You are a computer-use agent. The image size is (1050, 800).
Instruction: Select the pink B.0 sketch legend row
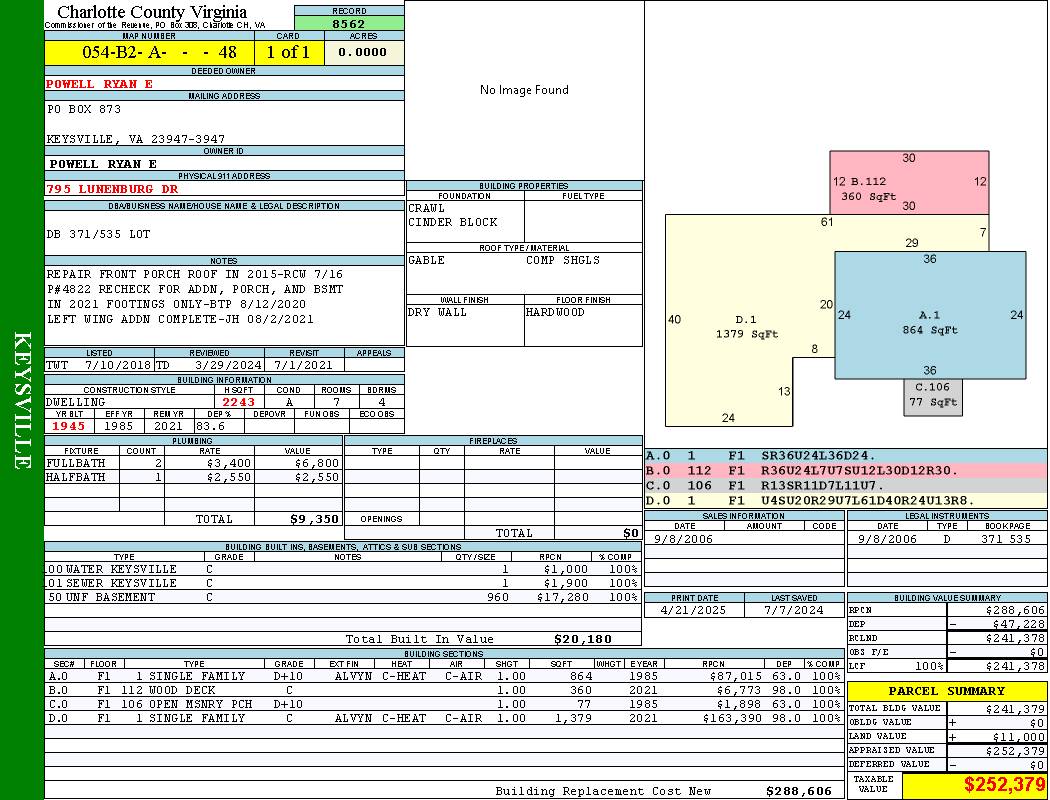[845, 470]
